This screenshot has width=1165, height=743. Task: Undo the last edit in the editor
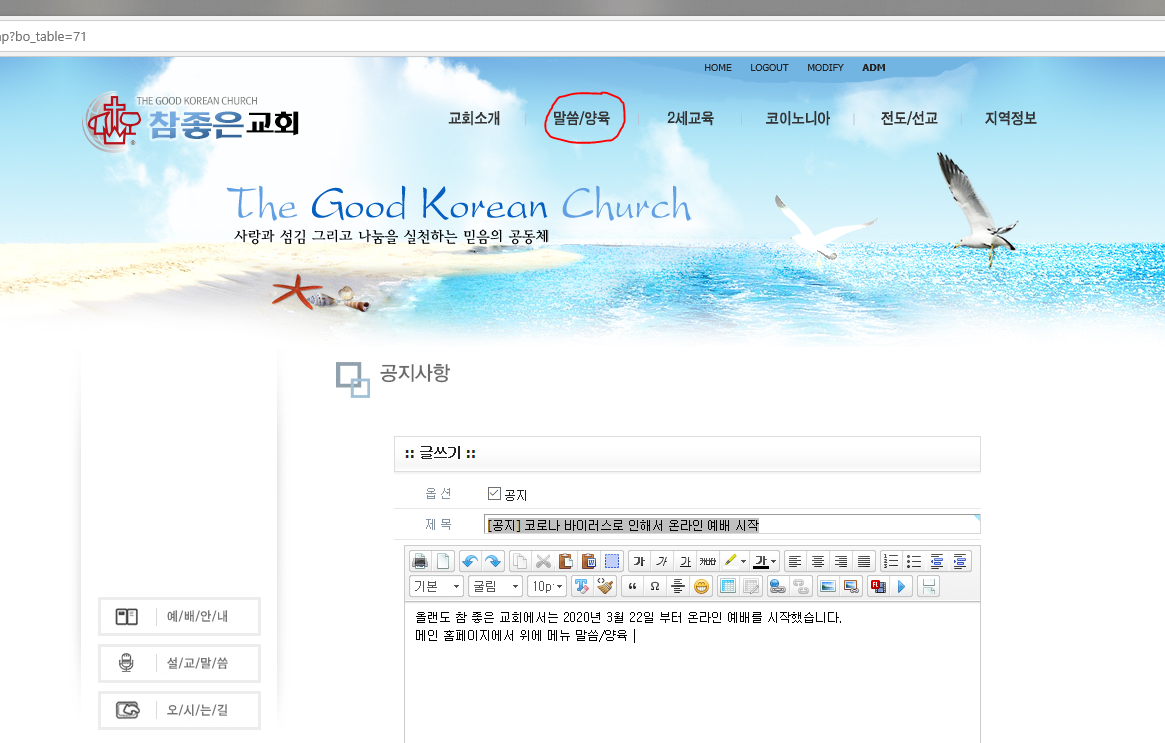pyautogui.click(x=470, y=561)
